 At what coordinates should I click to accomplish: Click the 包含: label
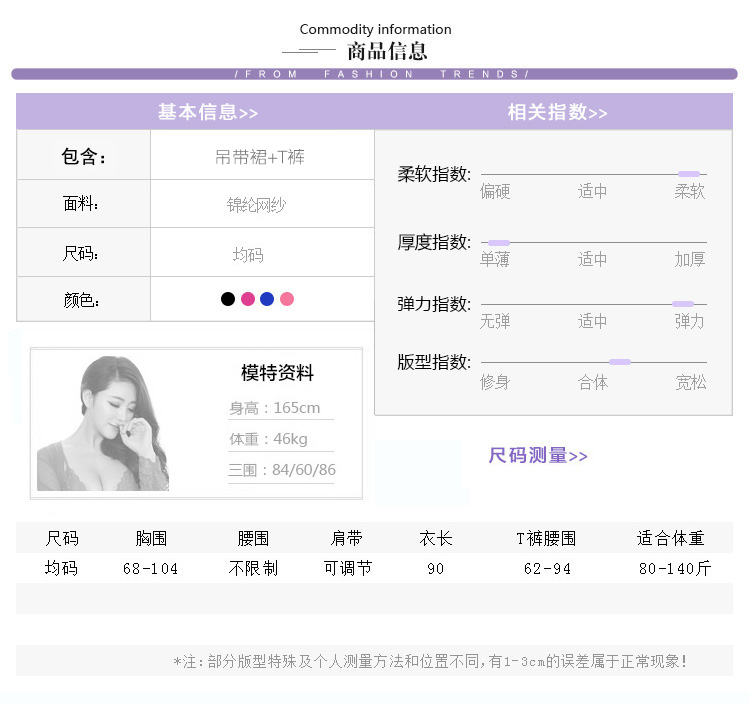coord(83,156)
